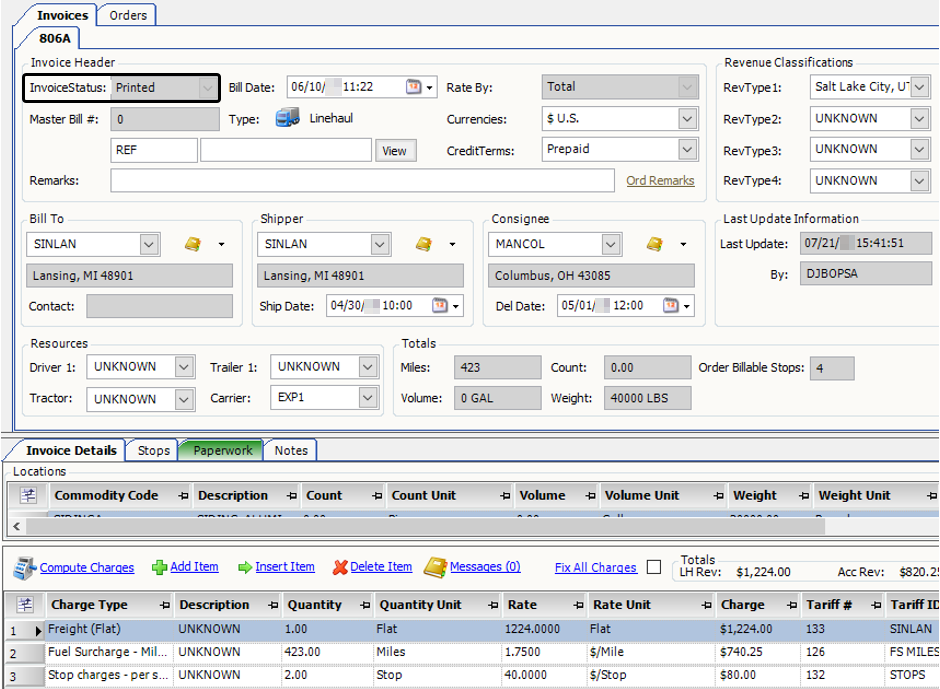This screenshot has height=689, width=940.
Task: Click the Locations grid column chooser icon
Action: (x=28, y=495)
